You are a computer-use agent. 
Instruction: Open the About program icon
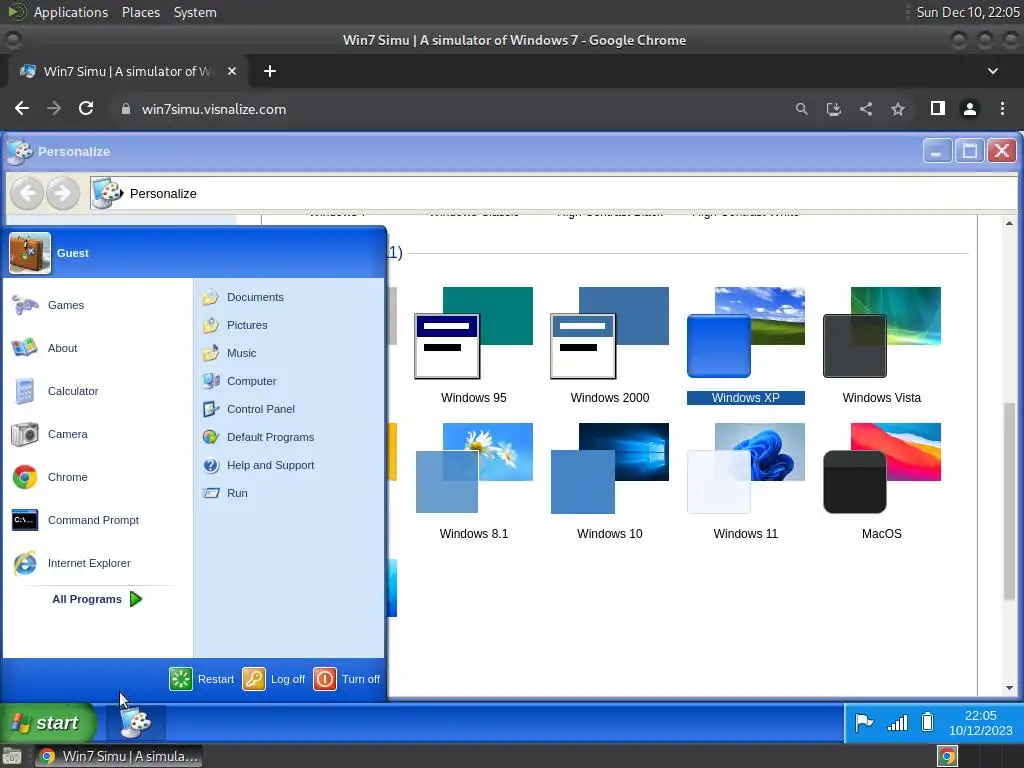pos(25,348)
